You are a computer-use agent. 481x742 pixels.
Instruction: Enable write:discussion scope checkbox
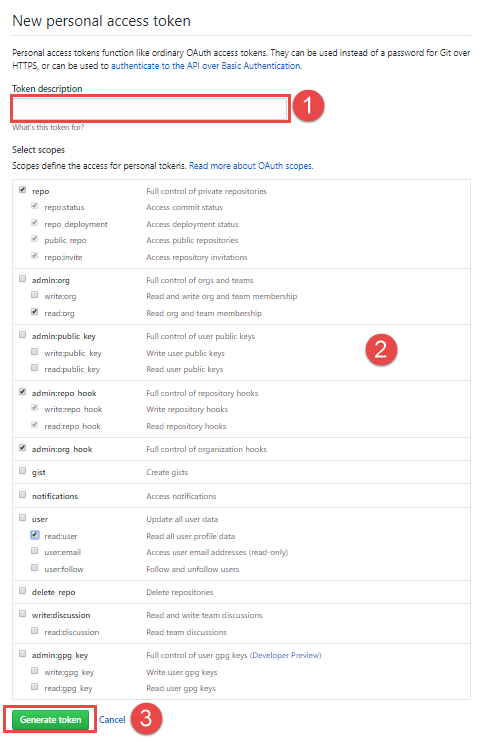(x=22, y=614)
